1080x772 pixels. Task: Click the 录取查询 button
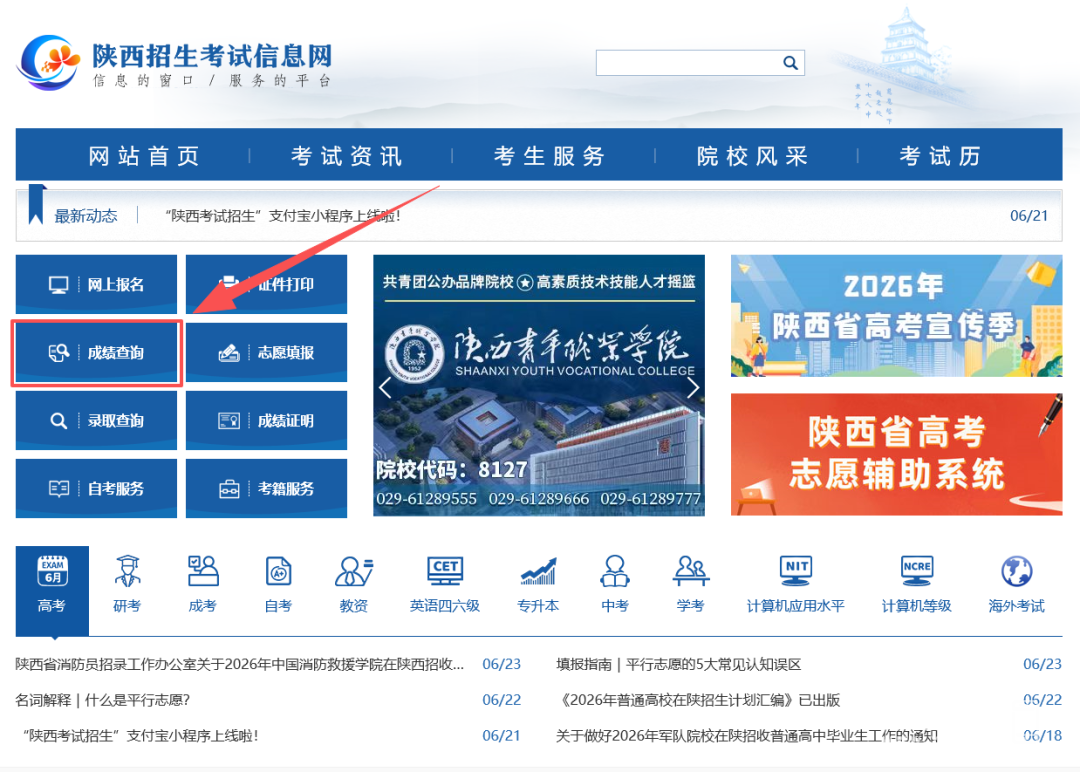(96, 420)
